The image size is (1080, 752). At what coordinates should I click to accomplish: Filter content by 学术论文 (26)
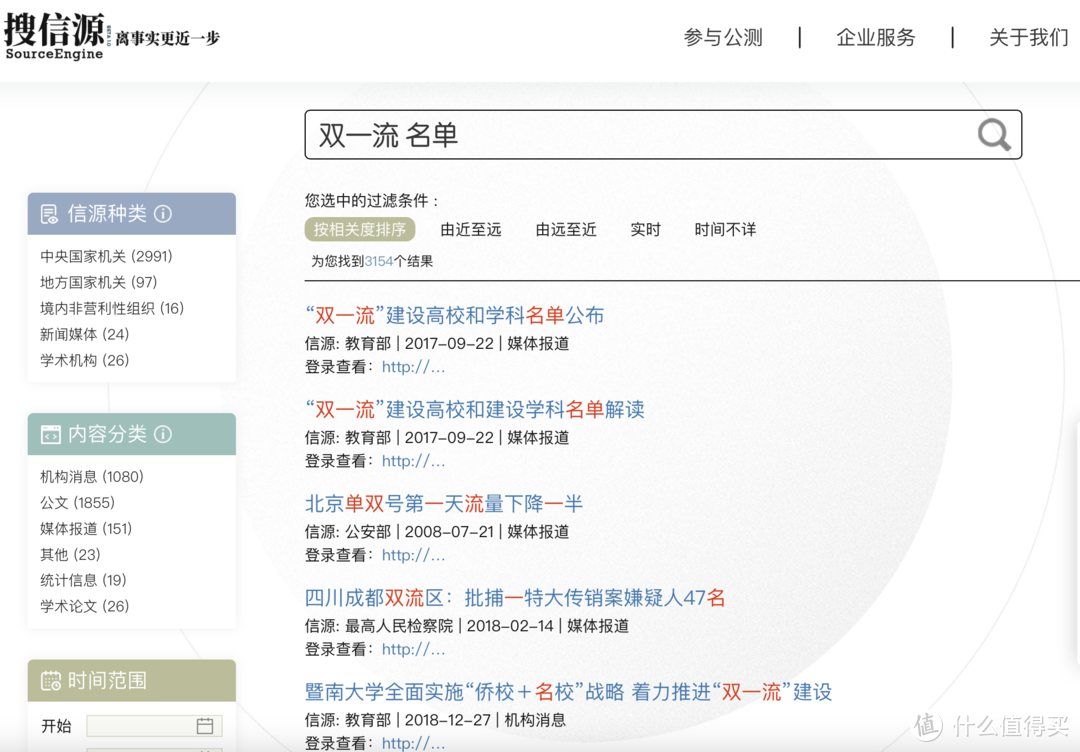click(x=85, y=607)
